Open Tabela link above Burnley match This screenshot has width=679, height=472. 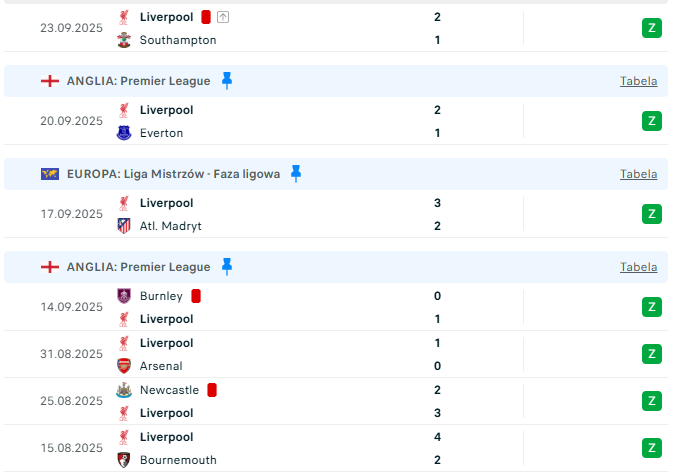click(x=638, y=267)
